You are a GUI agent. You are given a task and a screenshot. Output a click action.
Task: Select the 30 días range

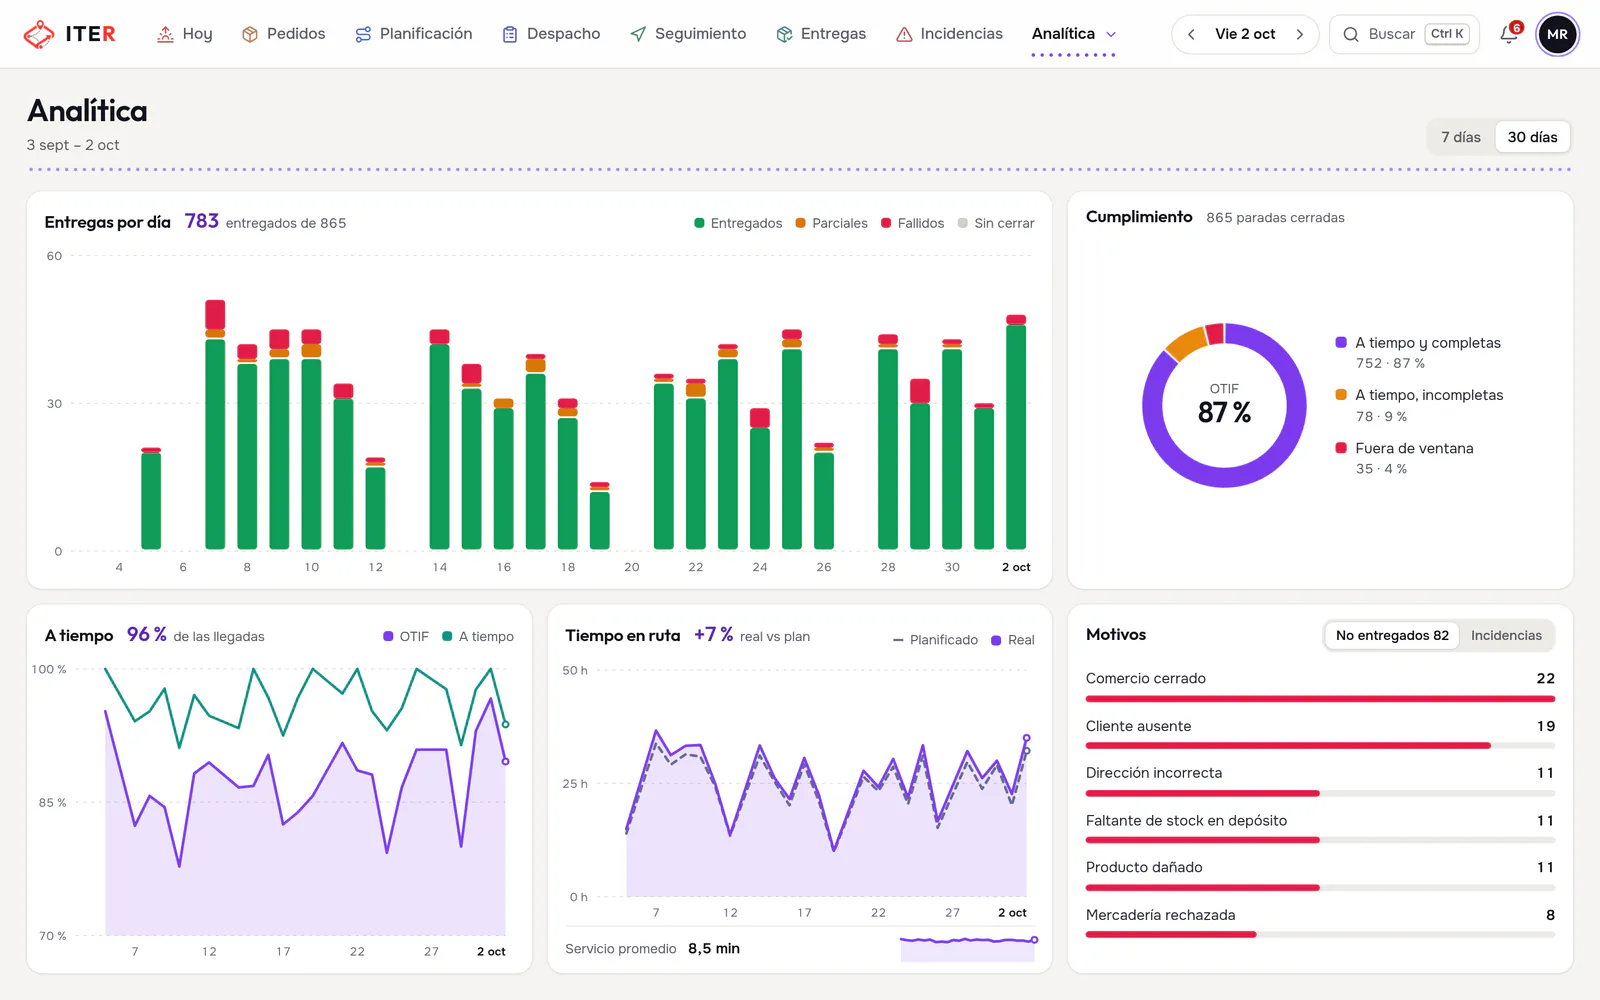click(x=1532, y=137)
